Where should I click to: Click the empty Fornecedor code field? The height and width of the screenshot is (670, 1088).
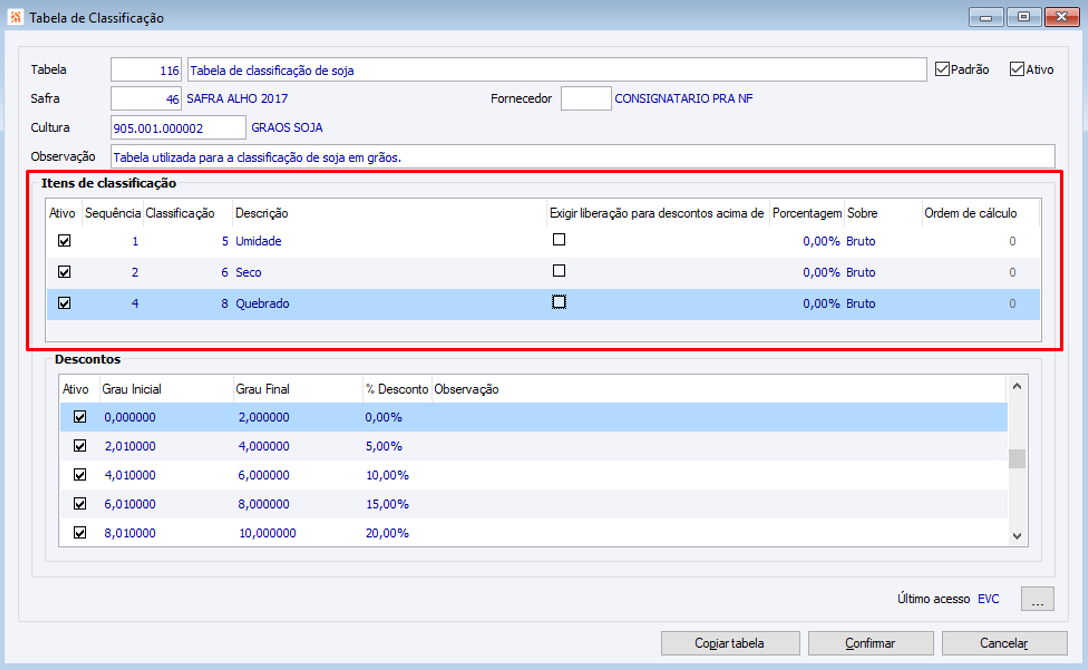[x=586, y=98]
